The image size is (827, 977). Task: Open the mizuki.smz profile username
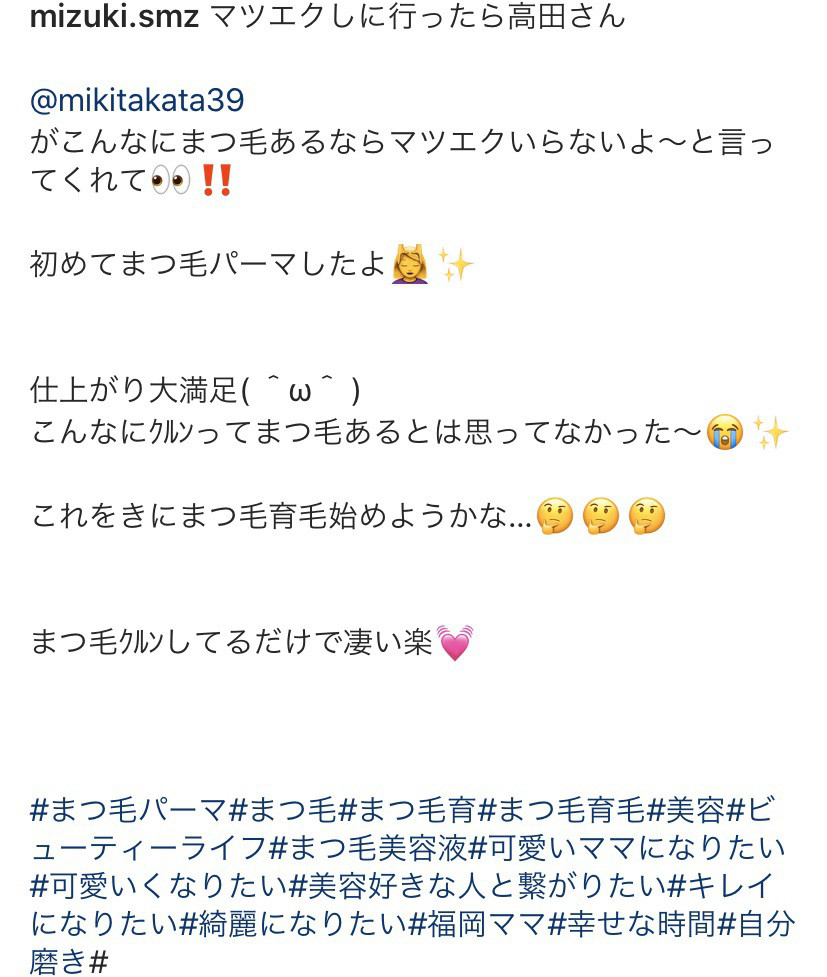pos(114,16)
